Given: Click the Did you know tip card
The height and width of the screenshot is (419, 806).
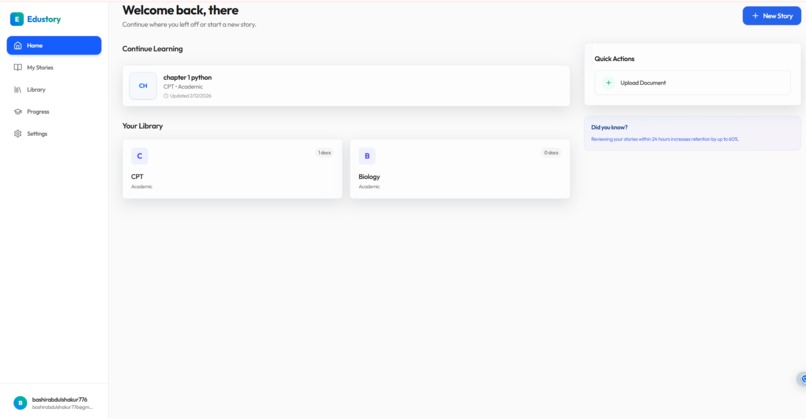Looking at the screenshot, I should pyautogui.click(x=692, y=133).
